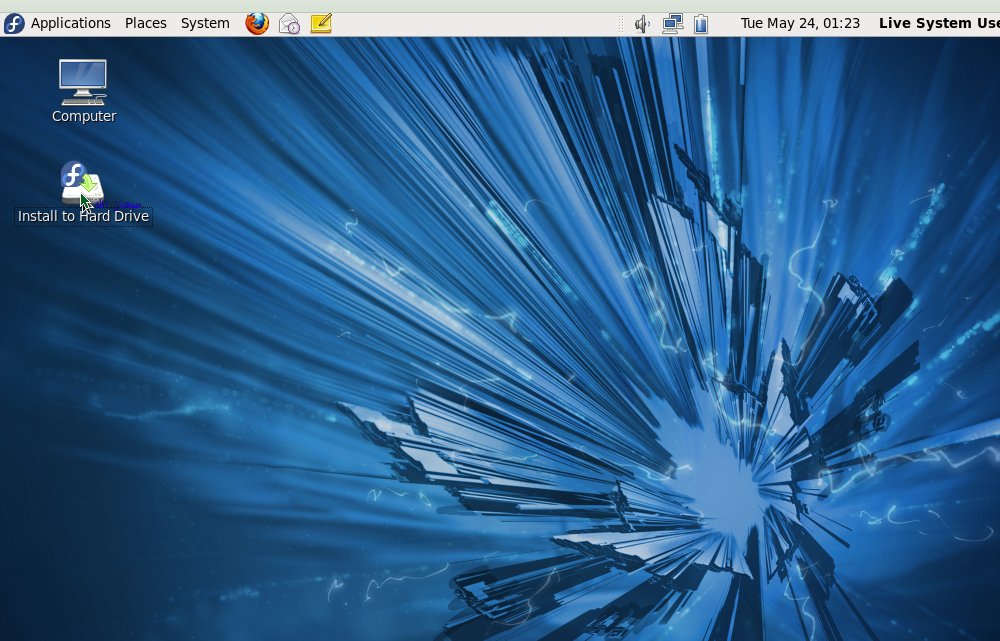Open the sticky notes launcher icon
The height and width of the screenshot is (641, 1000).
pyautogui.click(x=321, y=24)
